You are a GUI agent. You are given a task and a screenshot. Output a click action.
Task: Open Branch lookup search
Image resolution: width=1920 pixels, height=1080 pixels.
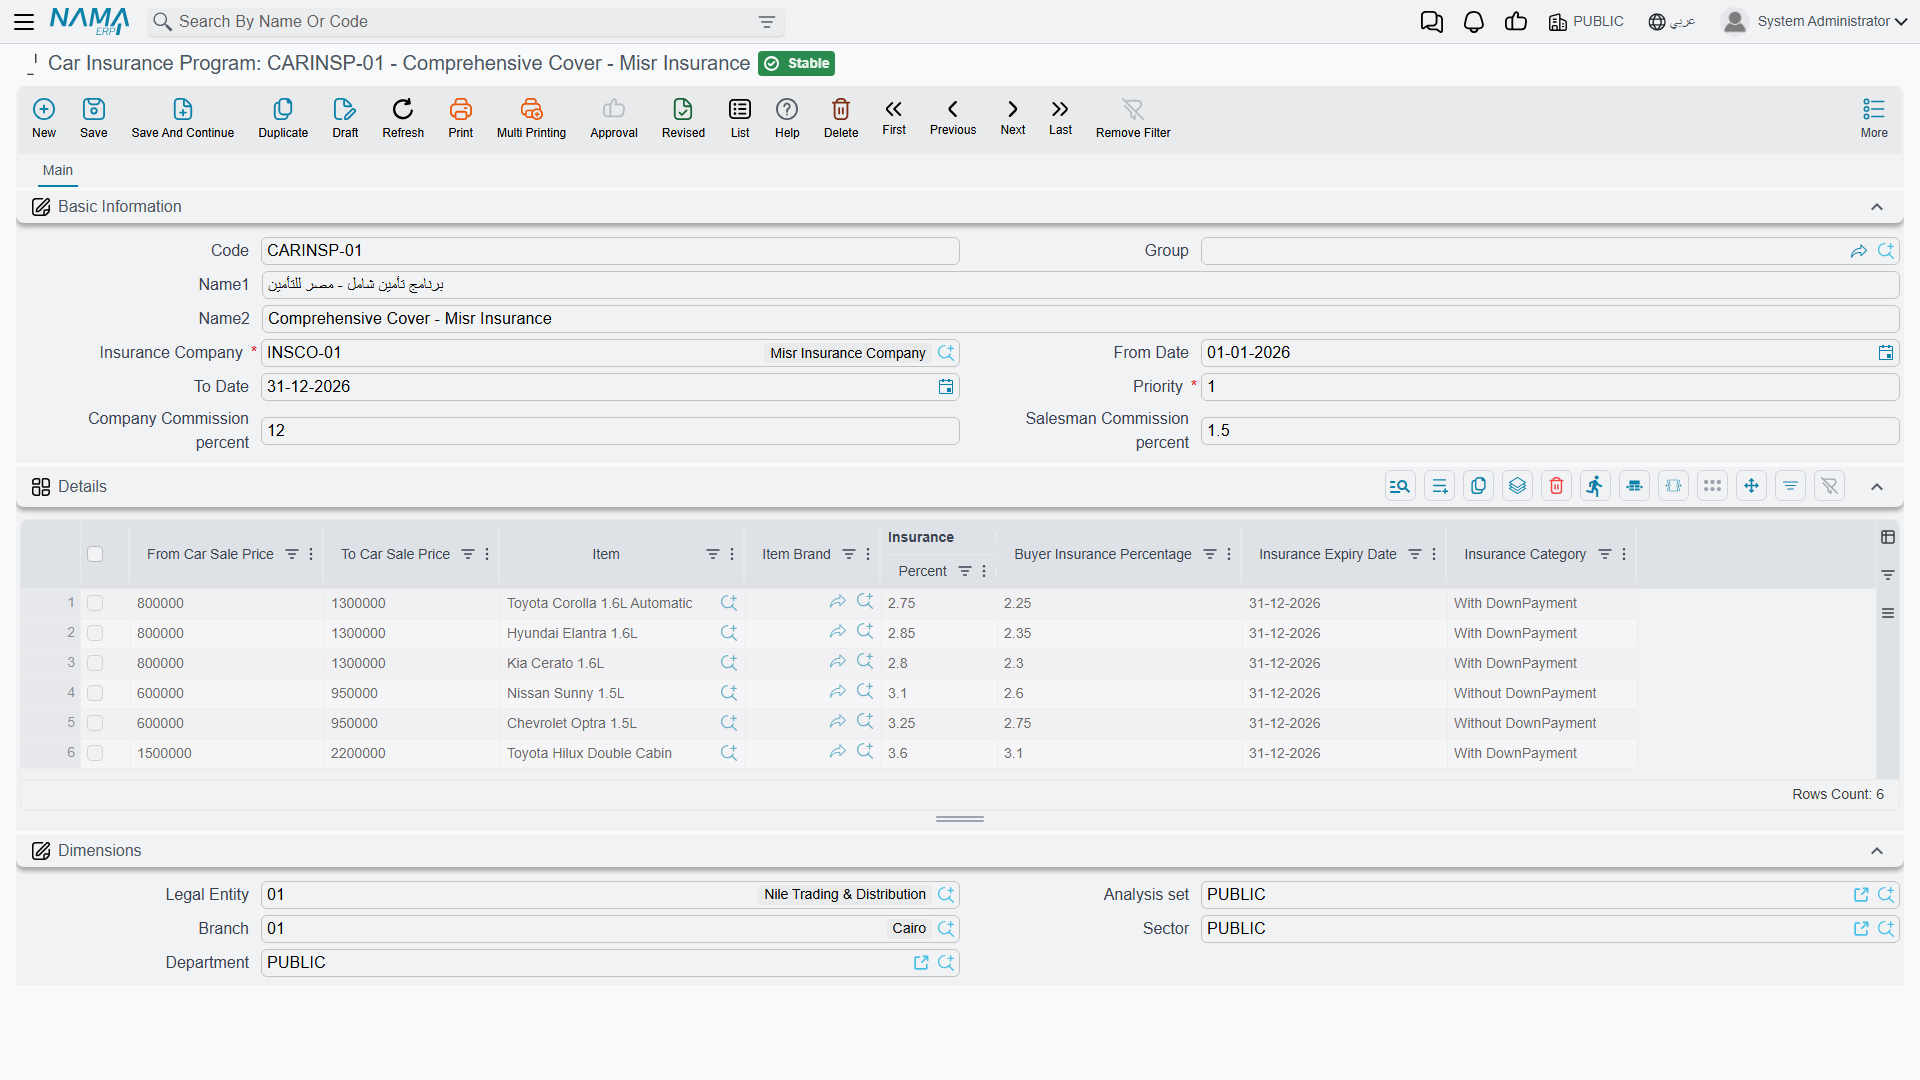pos(946,929)
